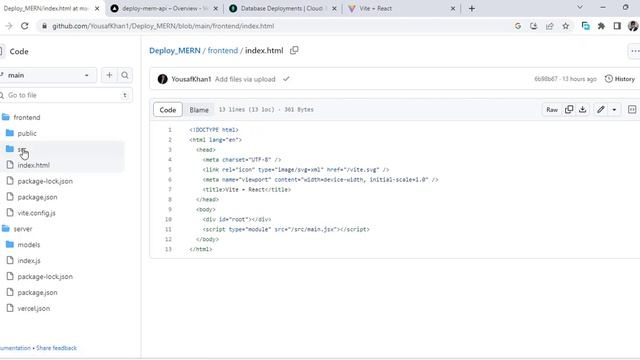The height and width of the screenshot is (360, 640).
Task: Open frontend breadcrumb link
Action: point(222,50)
